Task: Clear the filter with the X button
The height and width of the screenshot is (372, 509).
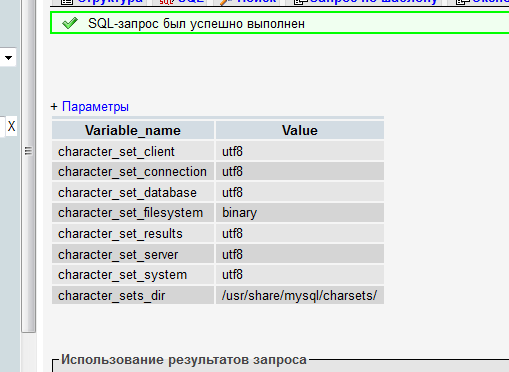Action: point(11,126)
